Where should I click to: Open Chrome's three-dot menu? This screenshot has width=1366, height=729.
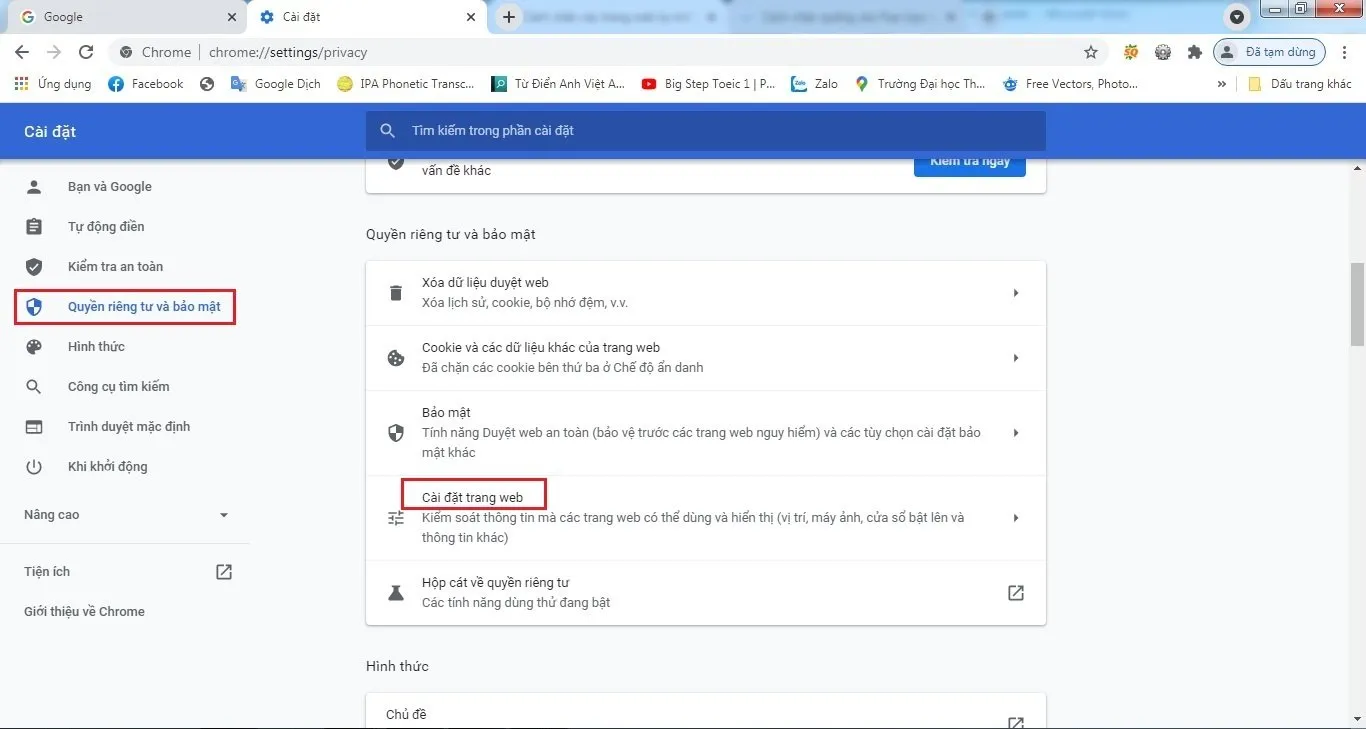coord(1345,52)
